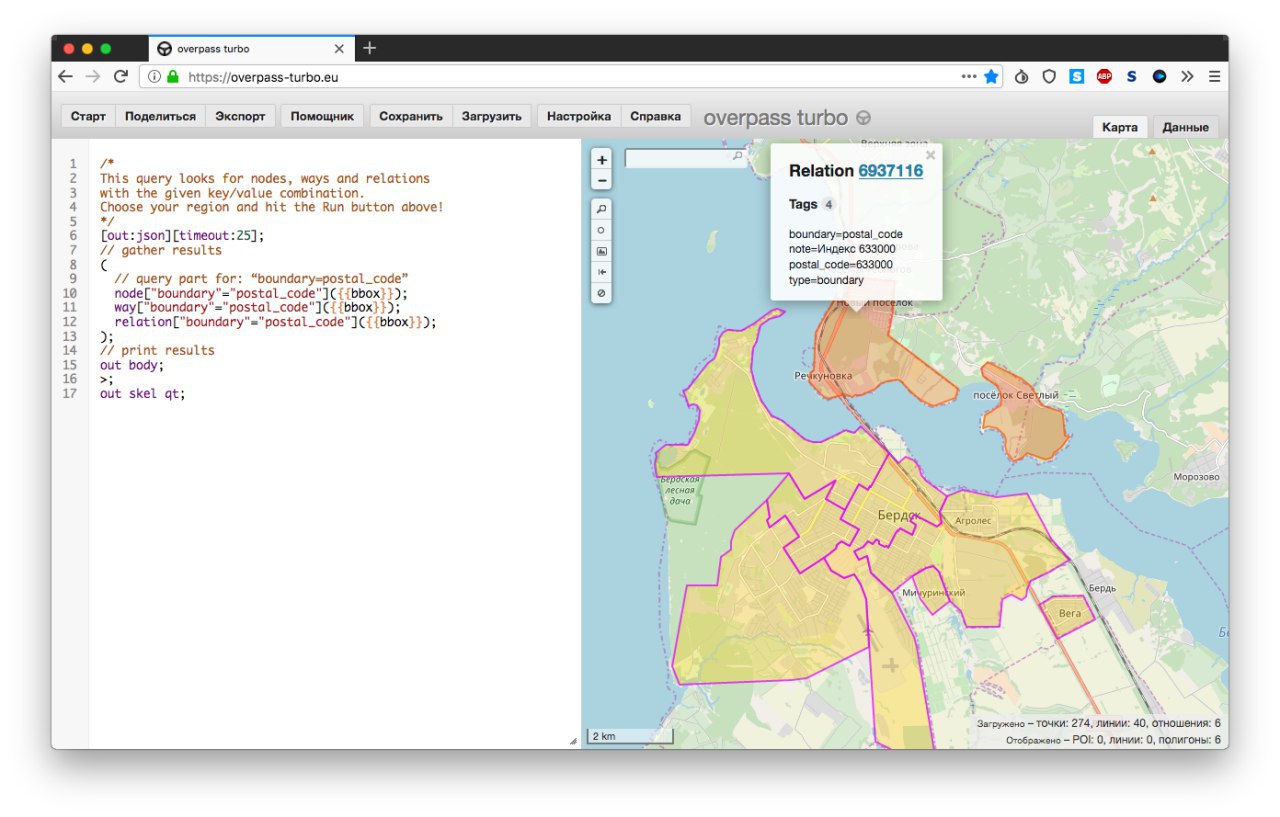The height and width of the screenshot is (817, 1280).
Task: Open the Помощник wizard
Action: click(x=322, y=116)
